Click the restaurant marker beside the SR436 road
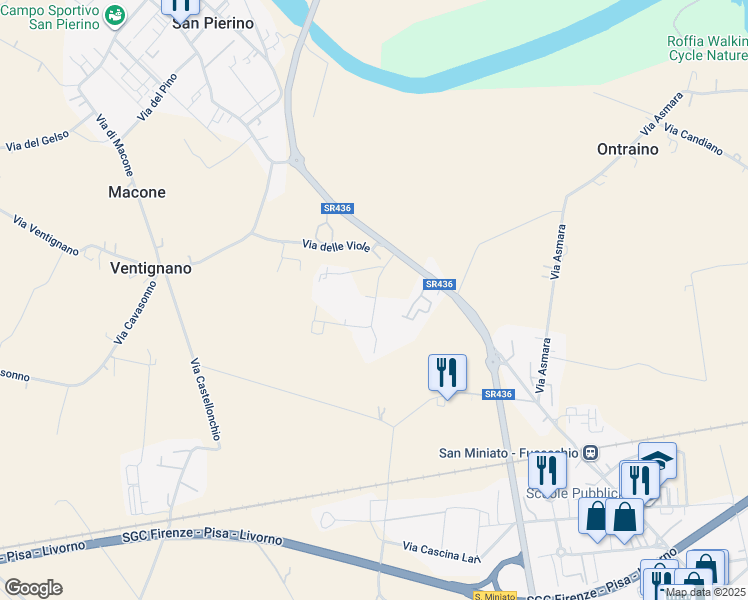The height and width of the screenshot is (600, 748). (447, 375)
